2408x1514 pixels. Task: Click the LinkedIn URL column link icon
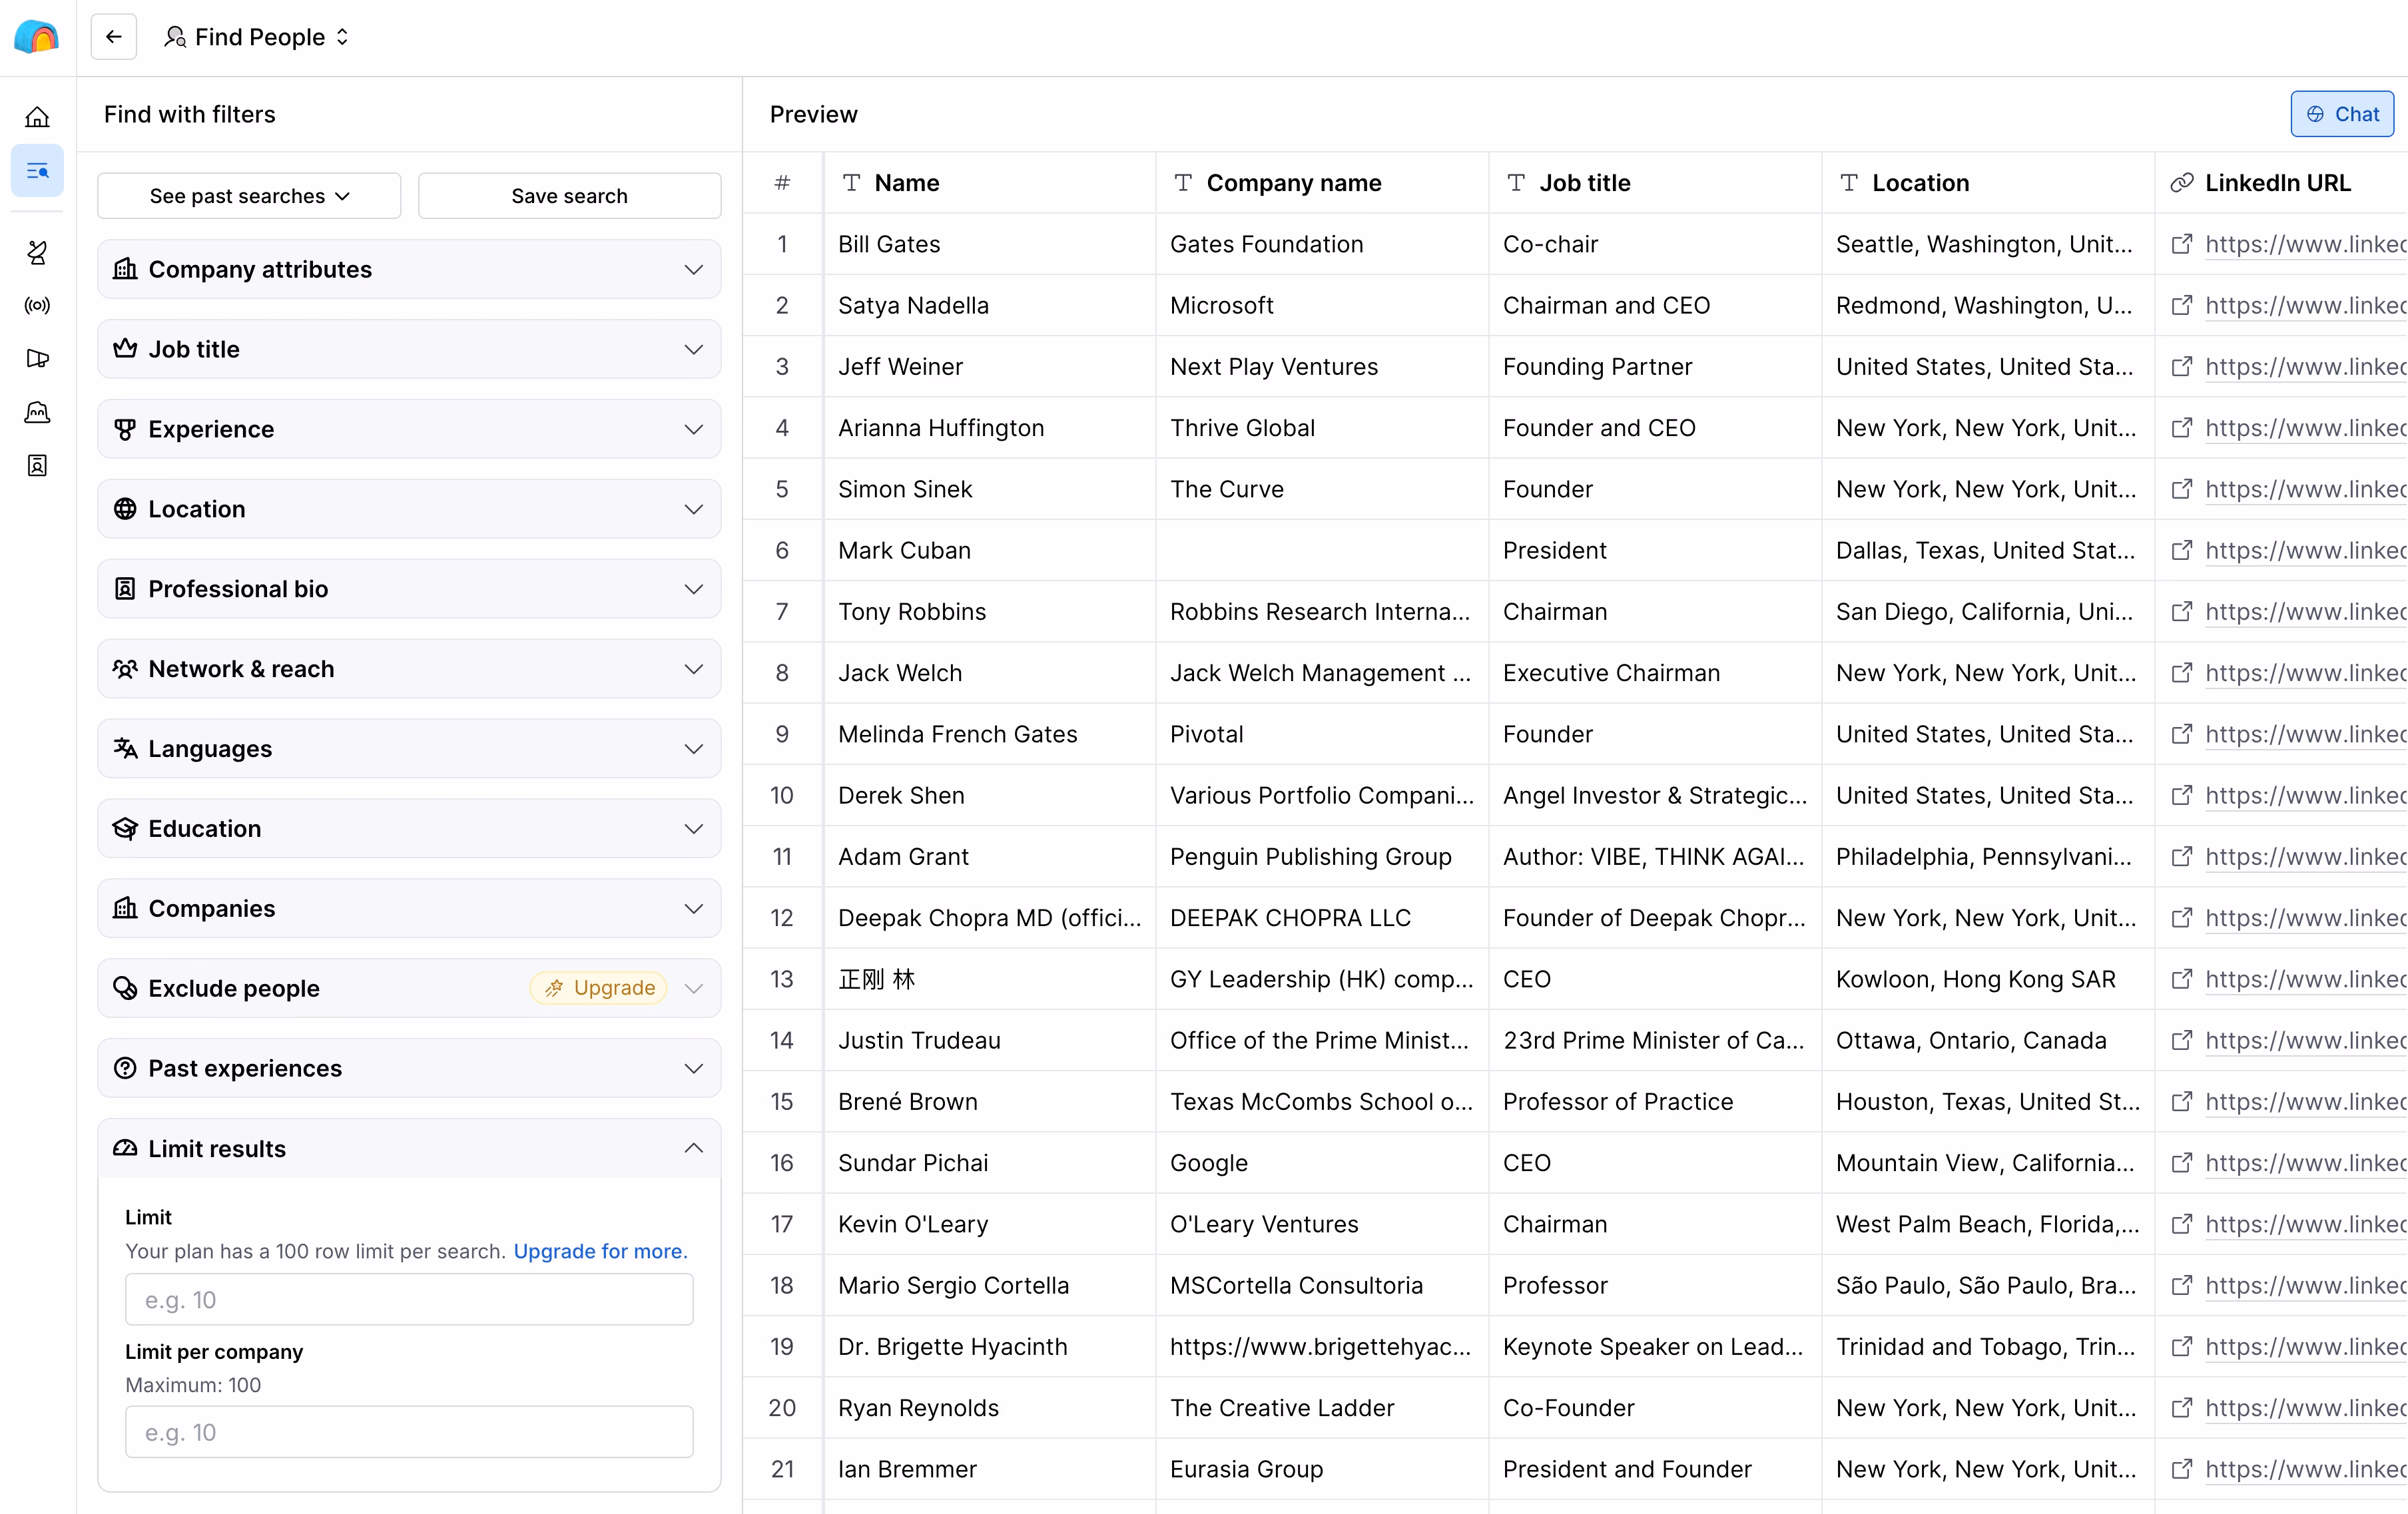(x=2182, y=183)
